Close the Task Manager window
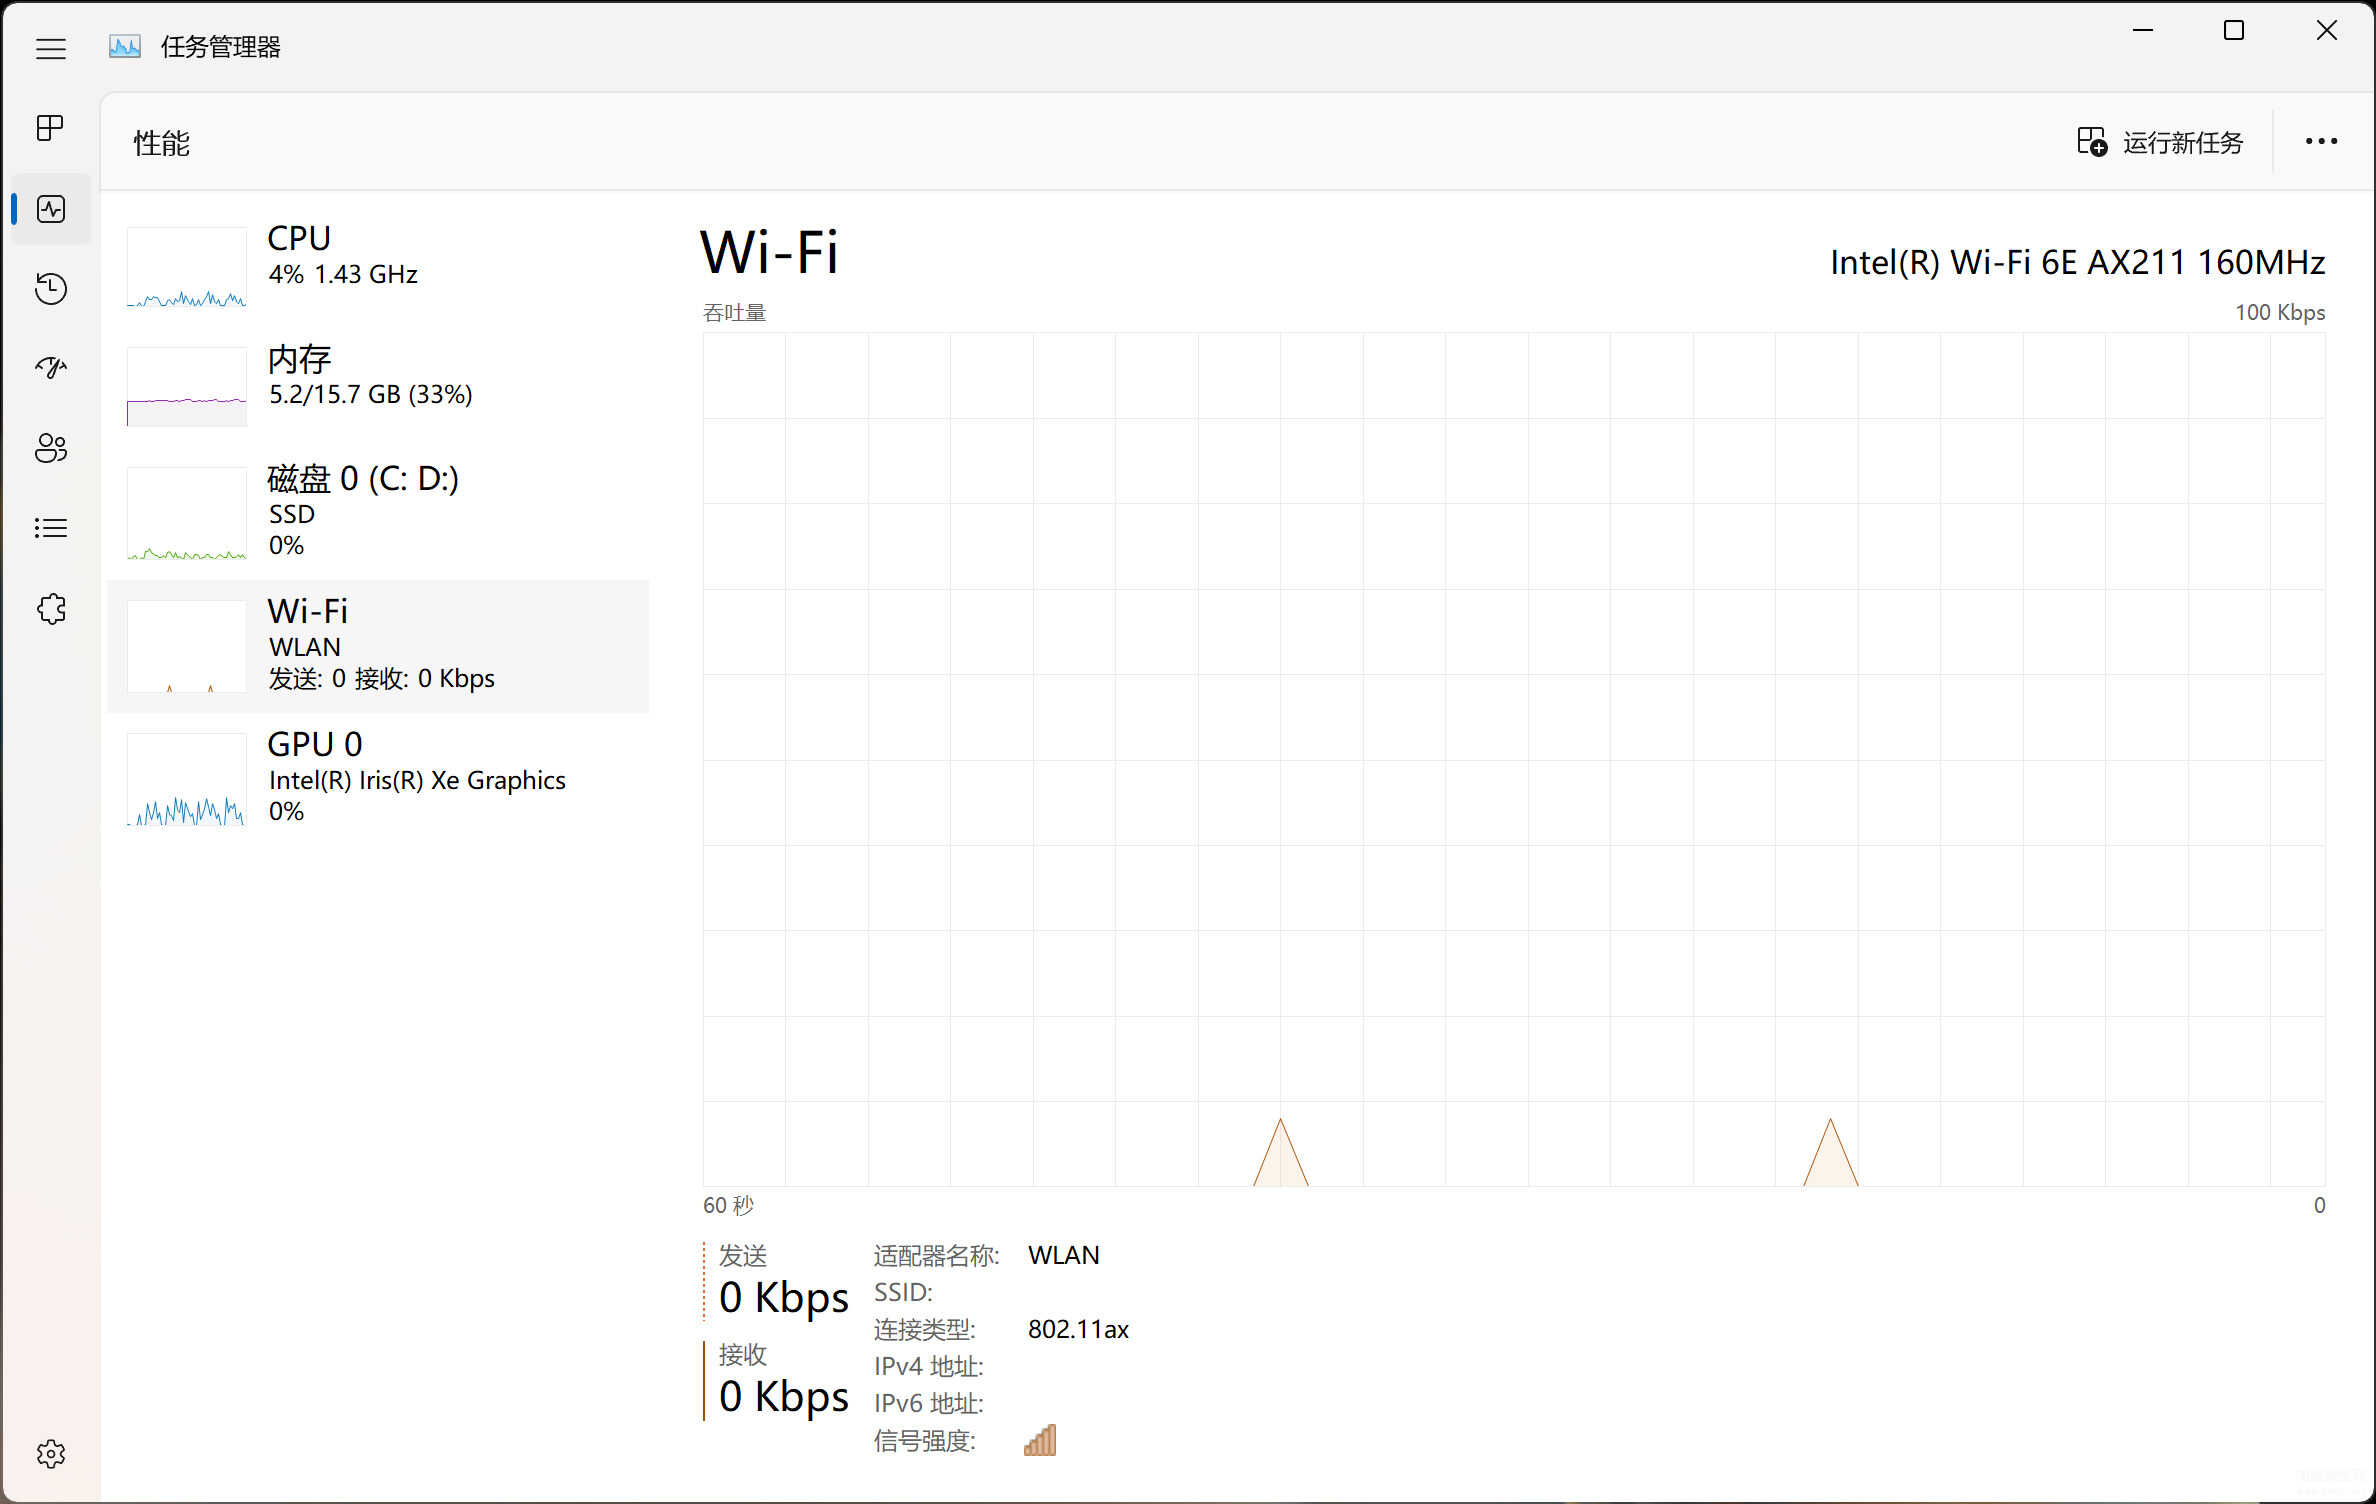This screenshot has width=2376, height=1504. [x=2326, y=31]
